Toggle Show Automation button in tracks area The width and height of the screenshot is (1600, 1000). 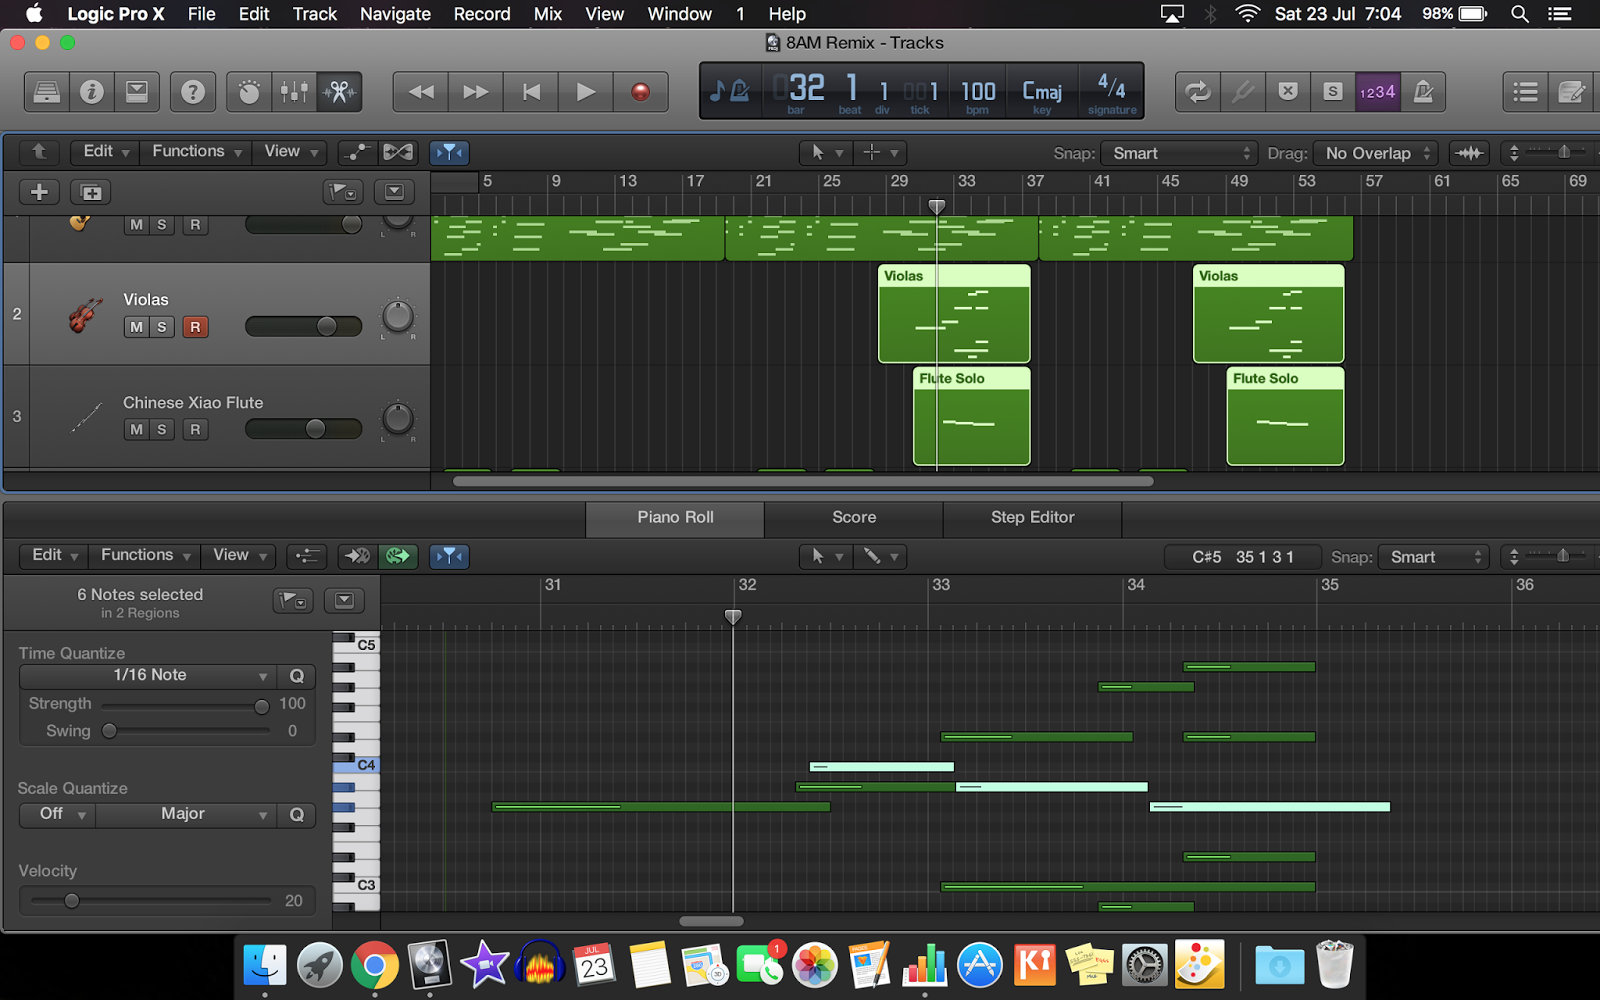(357, 152)
